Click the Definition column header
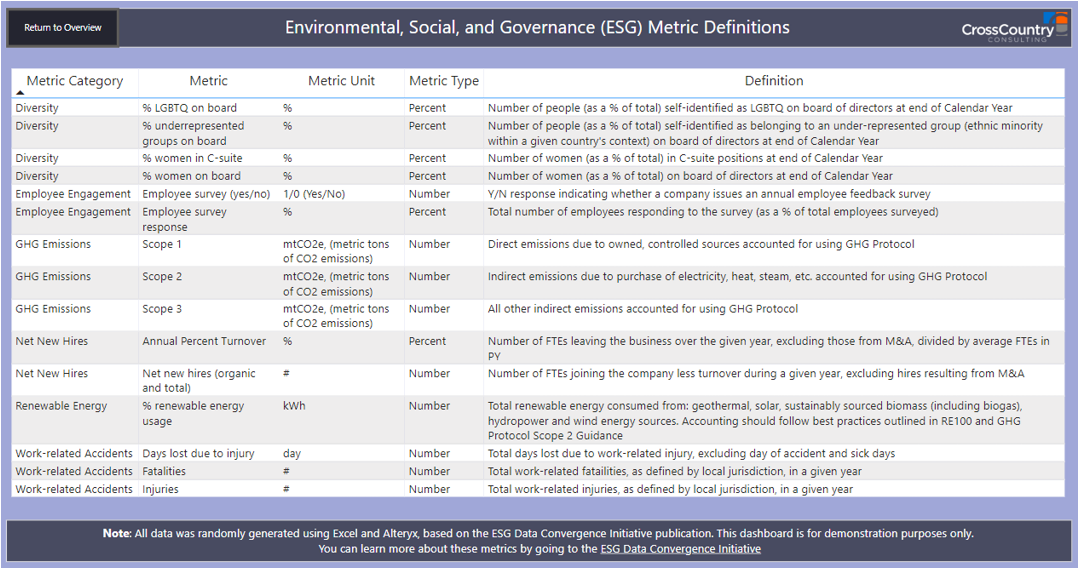1078x568 pixels. tap(773, 81)
